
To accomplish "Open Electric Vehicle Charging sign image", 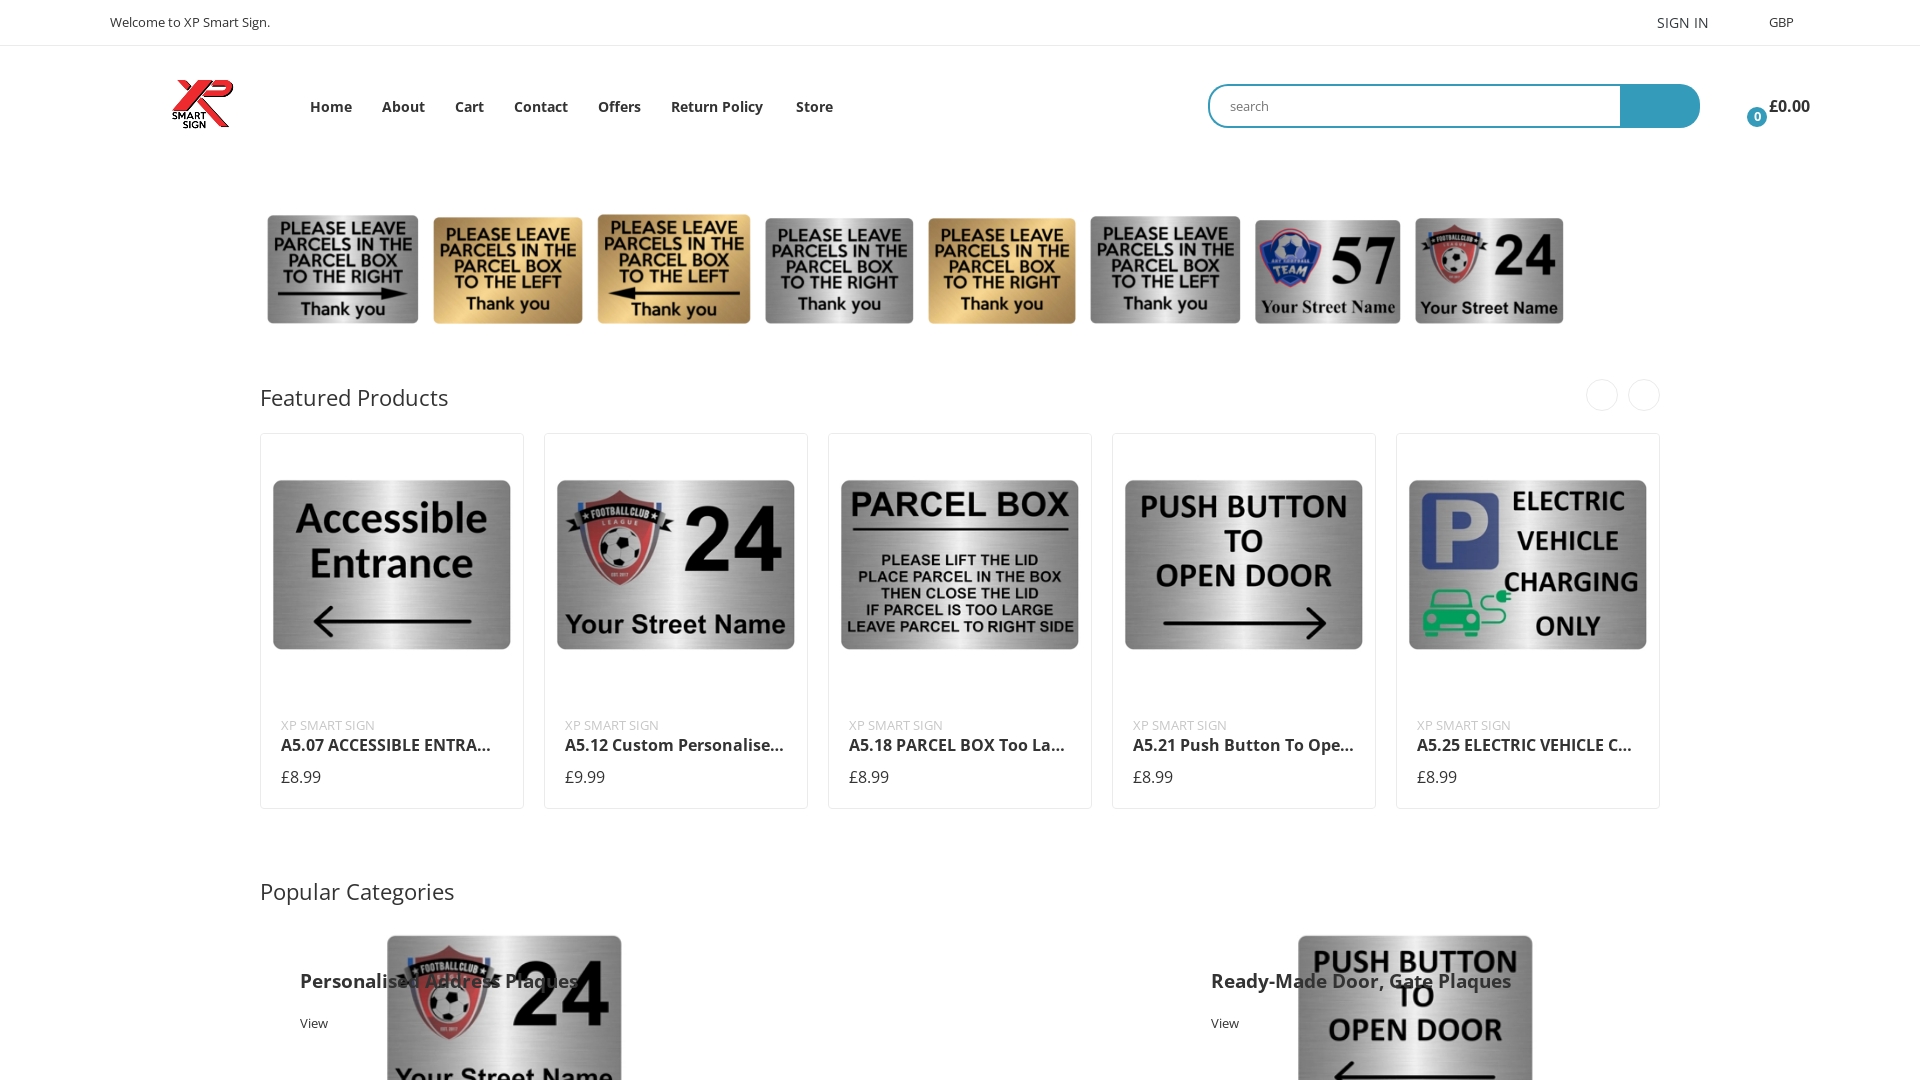I will click(1527, 564).
